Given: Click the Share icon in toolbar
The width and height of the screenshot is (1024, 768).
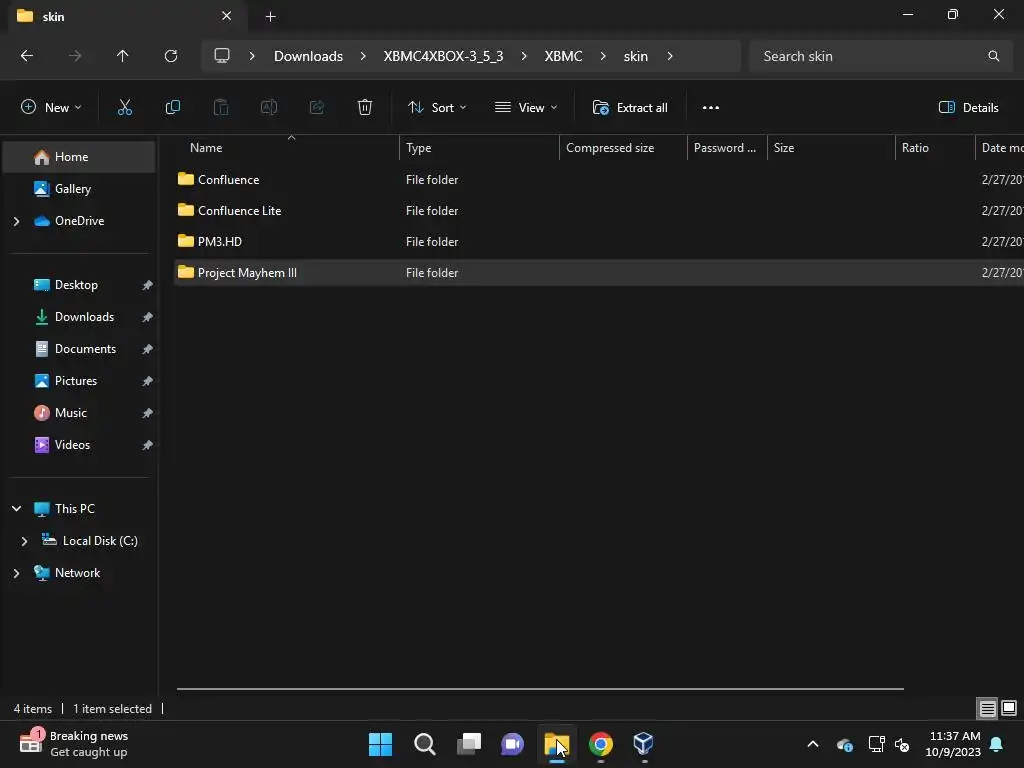Looking at the screenshot, I should pos(317,108).
